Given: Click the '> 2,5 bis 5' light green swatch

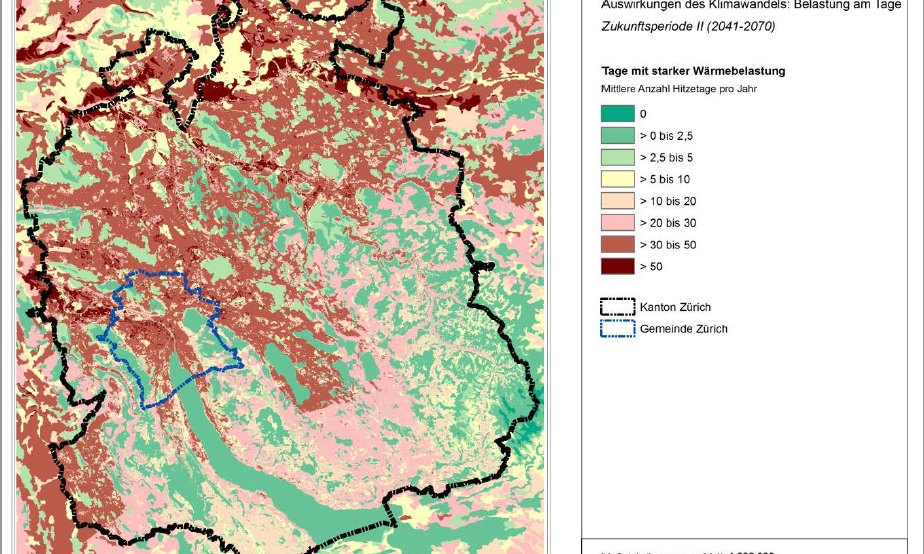Looking at the screenshot, I should 617,158.
